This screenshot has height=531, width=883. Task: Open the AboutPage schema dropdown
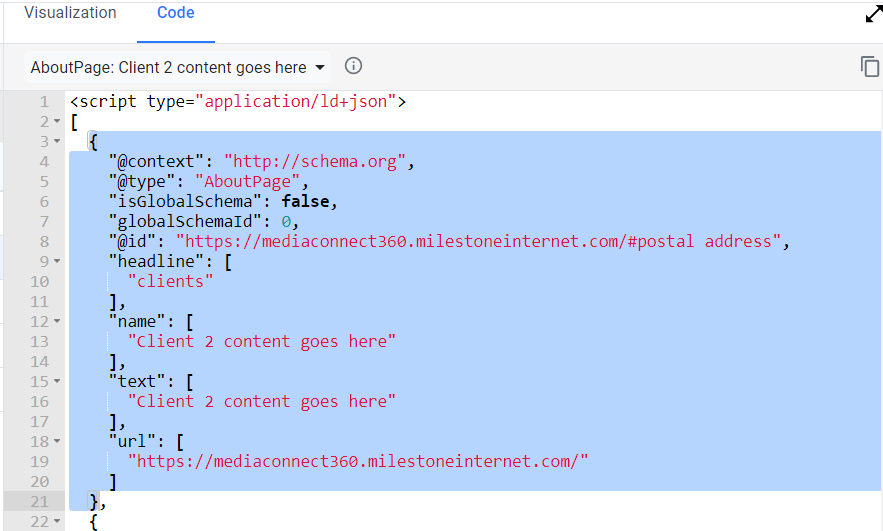(x=177, y=68)
